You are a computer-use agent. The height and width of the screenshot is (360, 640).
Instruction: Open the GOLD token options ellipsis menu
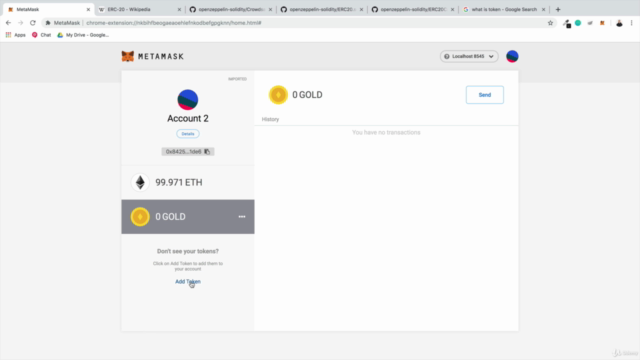click(242, 217)
